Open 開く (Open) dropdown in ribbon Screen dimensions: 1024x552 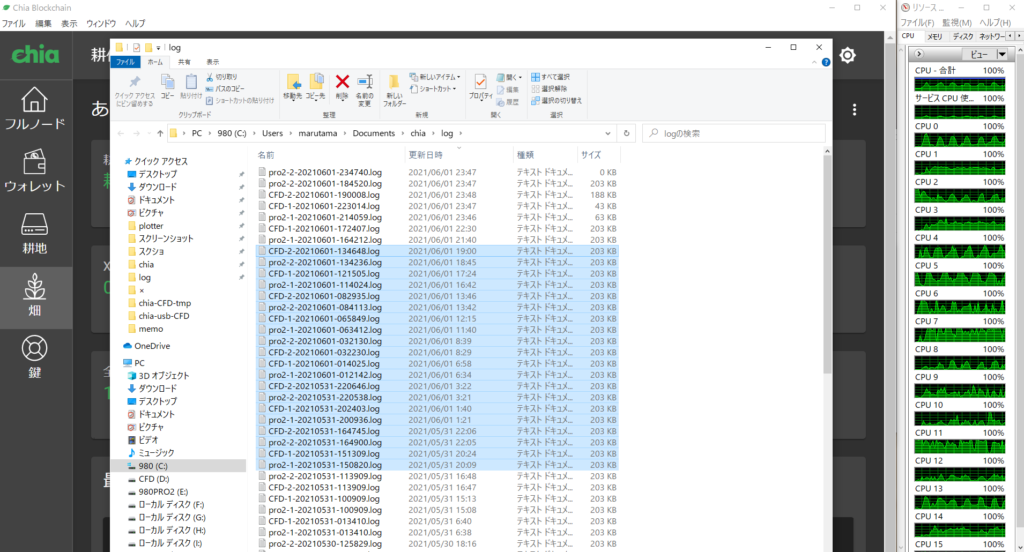[509, 77]
